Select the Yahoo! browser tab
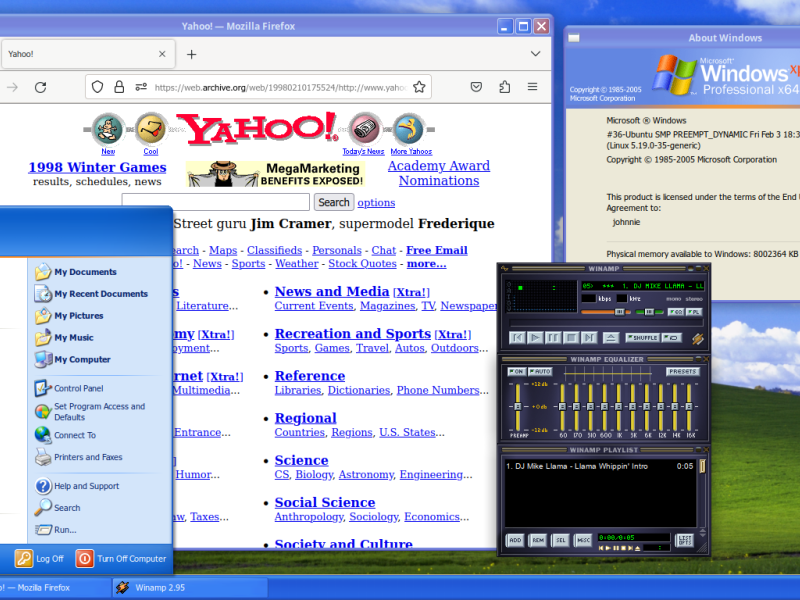 coord(88,54)
